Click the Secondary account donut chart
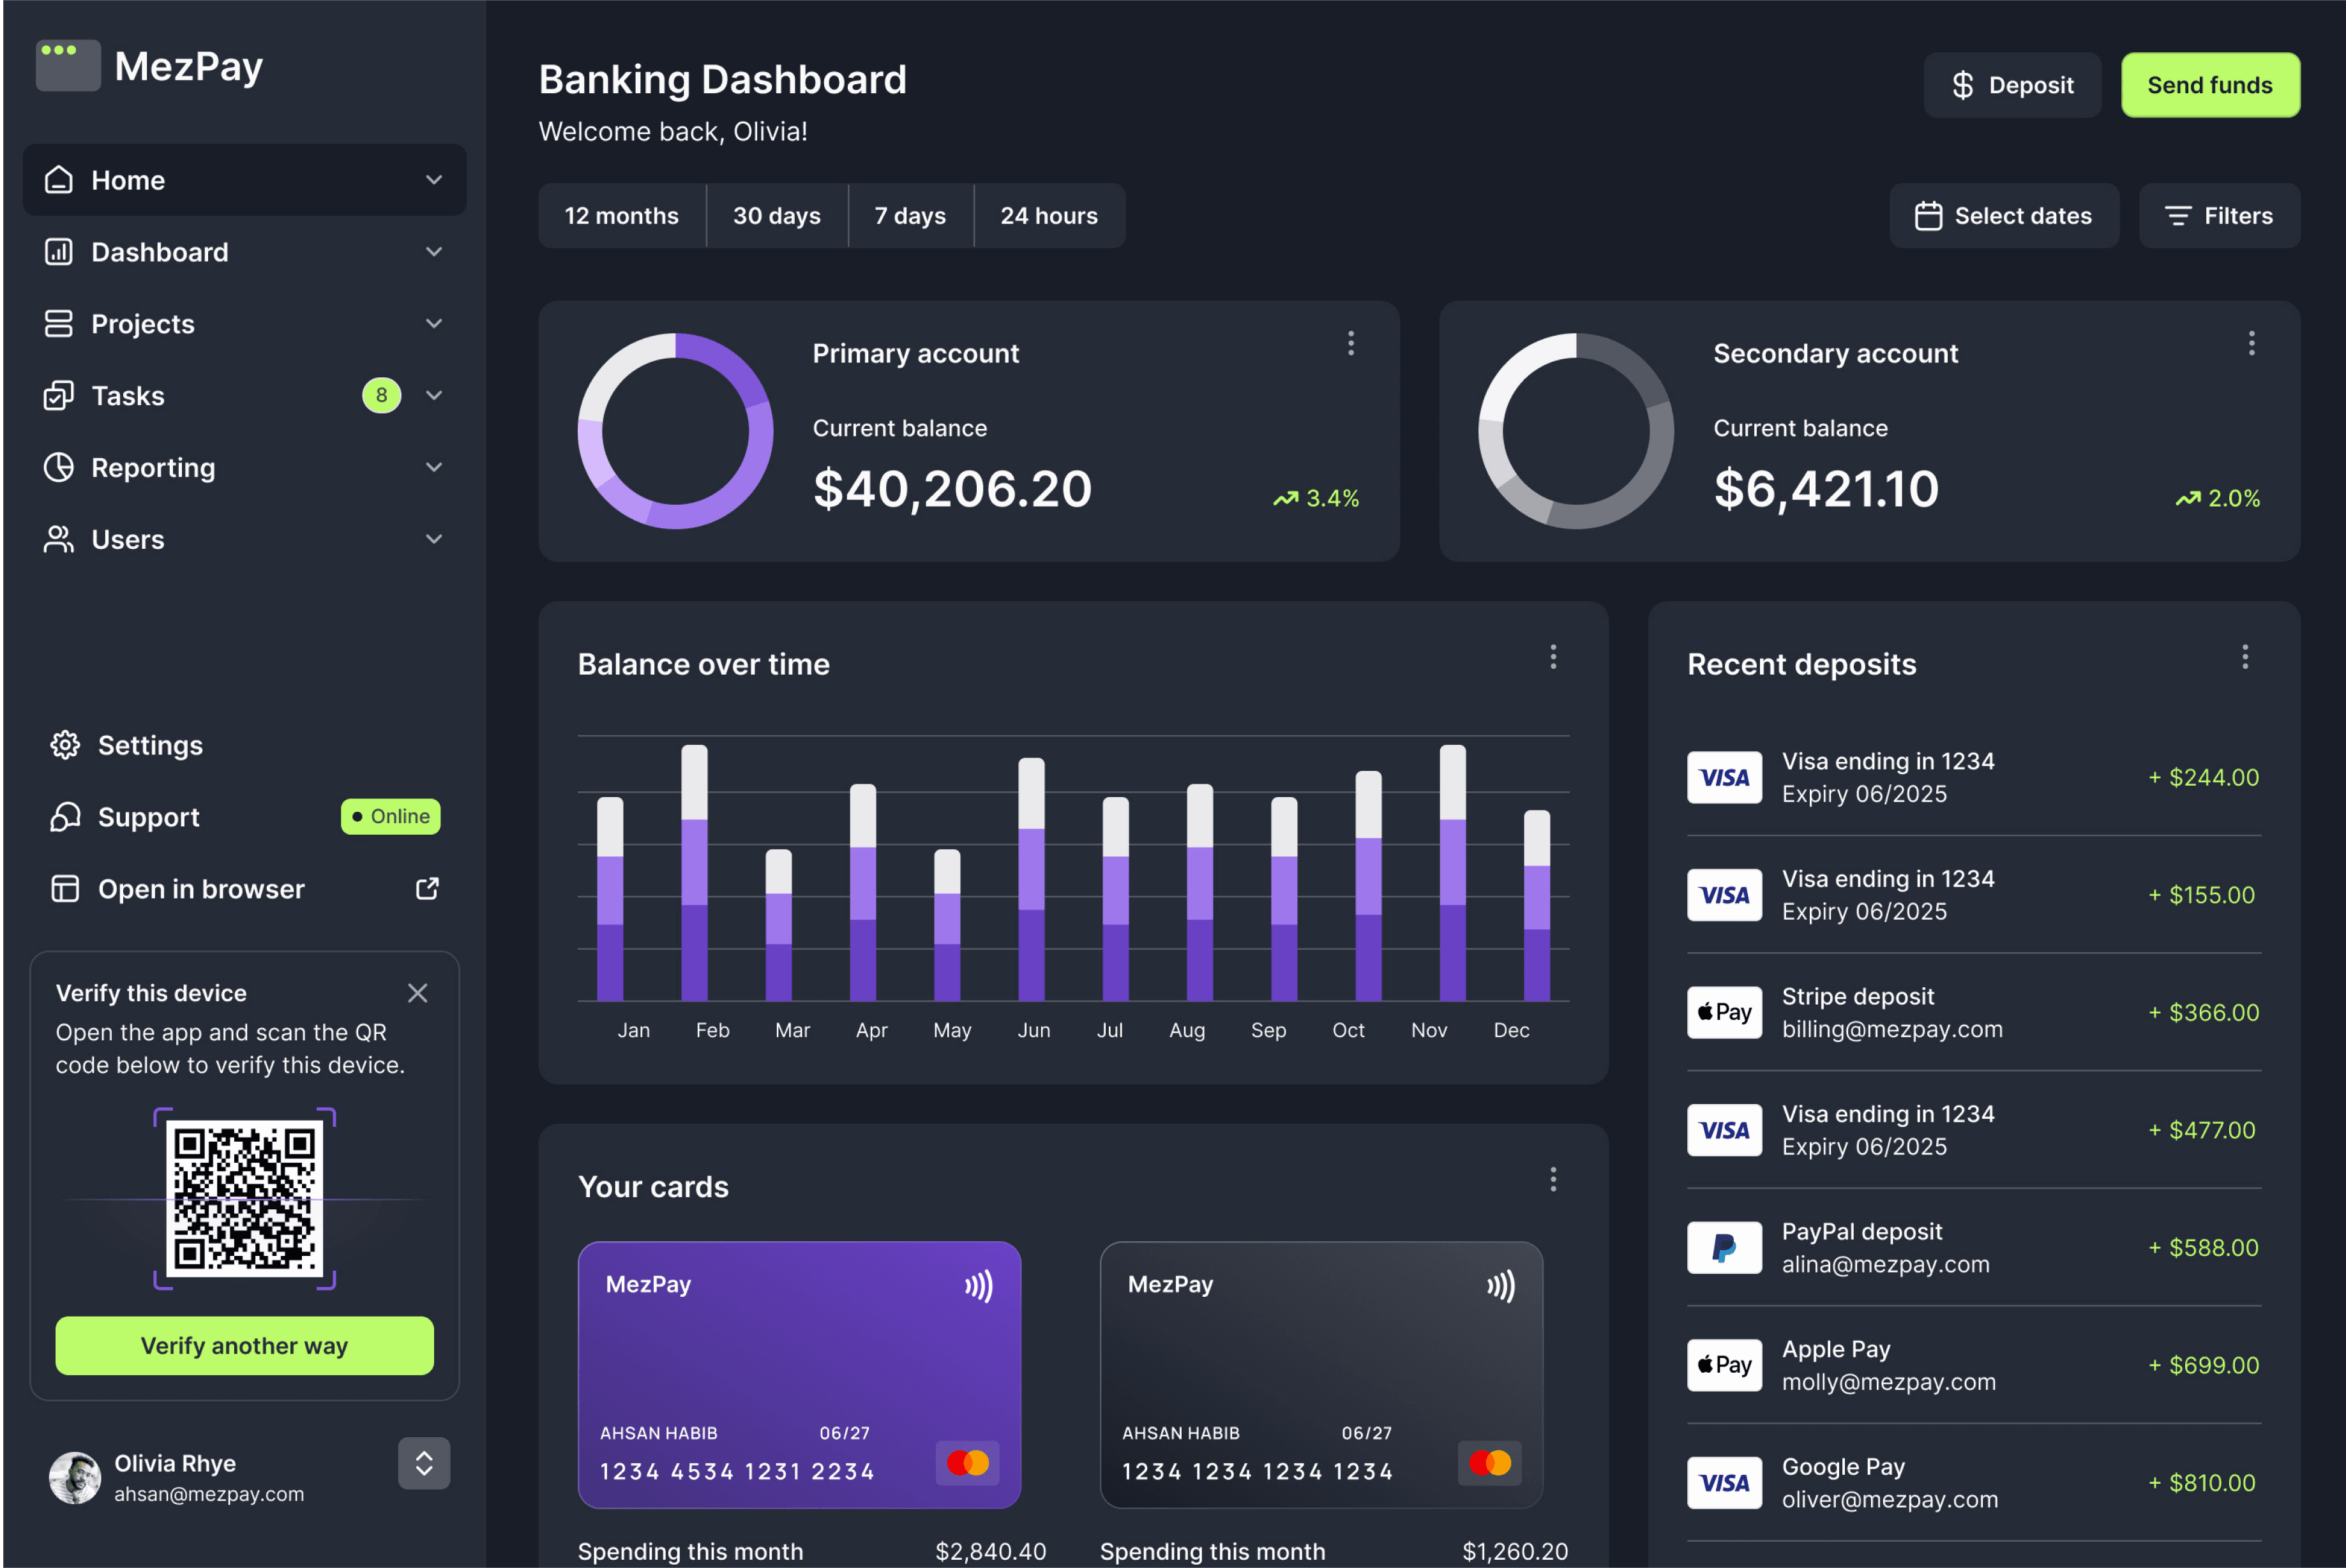The width and height of the screenshot is (2346, 1568). [x=1577, y=431]
